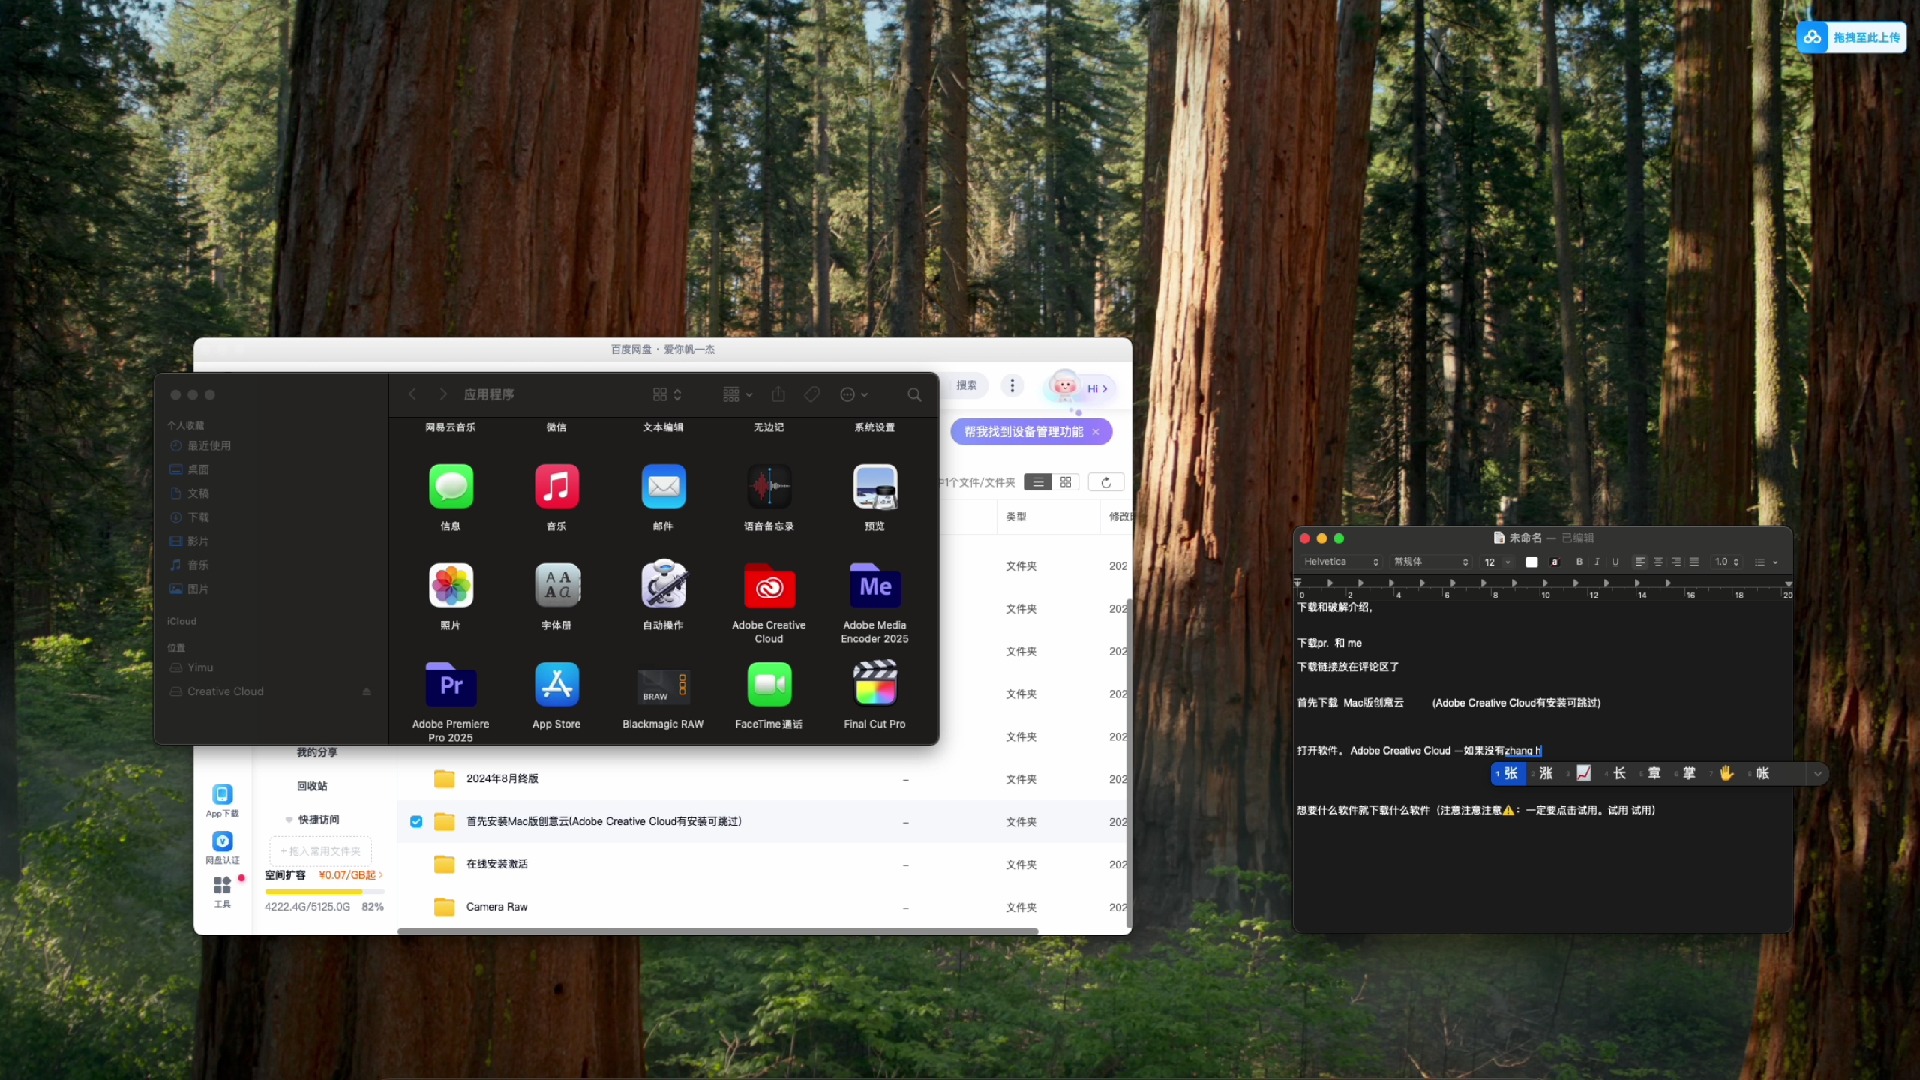This screenshot has width=1920, height=1080.
Task: Open the list style dropdown in TextEdit
Action: pyautogui.click(x=1767, y=562)
